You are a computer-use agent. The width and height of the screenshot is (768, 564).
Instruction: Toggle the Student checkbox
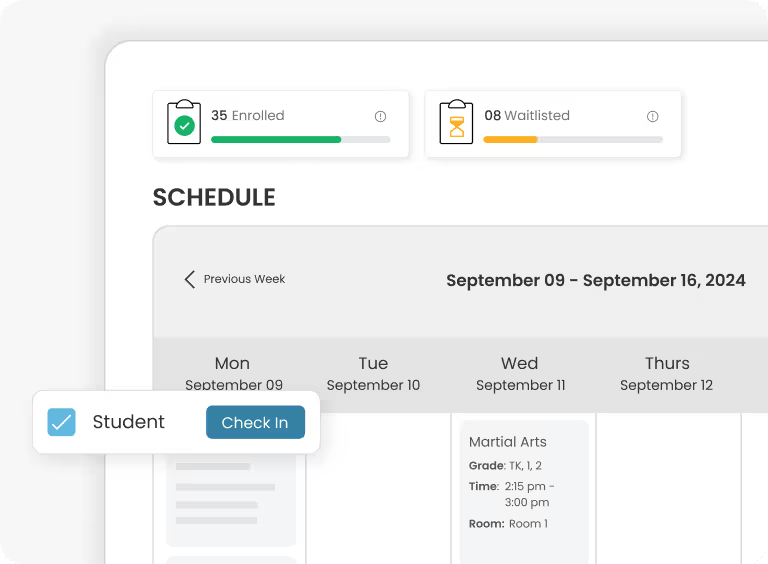(62, 422)
